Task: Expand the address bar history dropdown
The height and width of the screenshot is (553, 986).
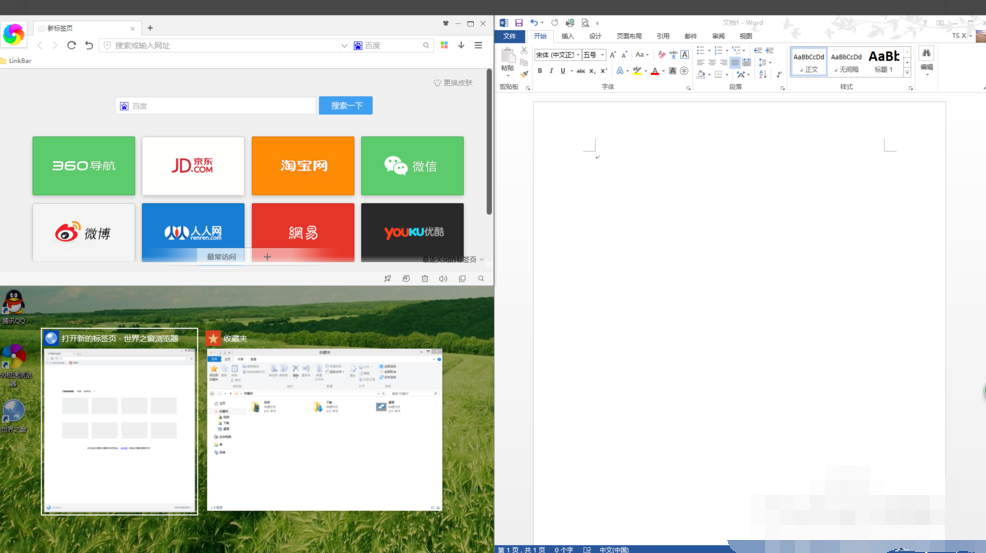Action: click(344, 45)
